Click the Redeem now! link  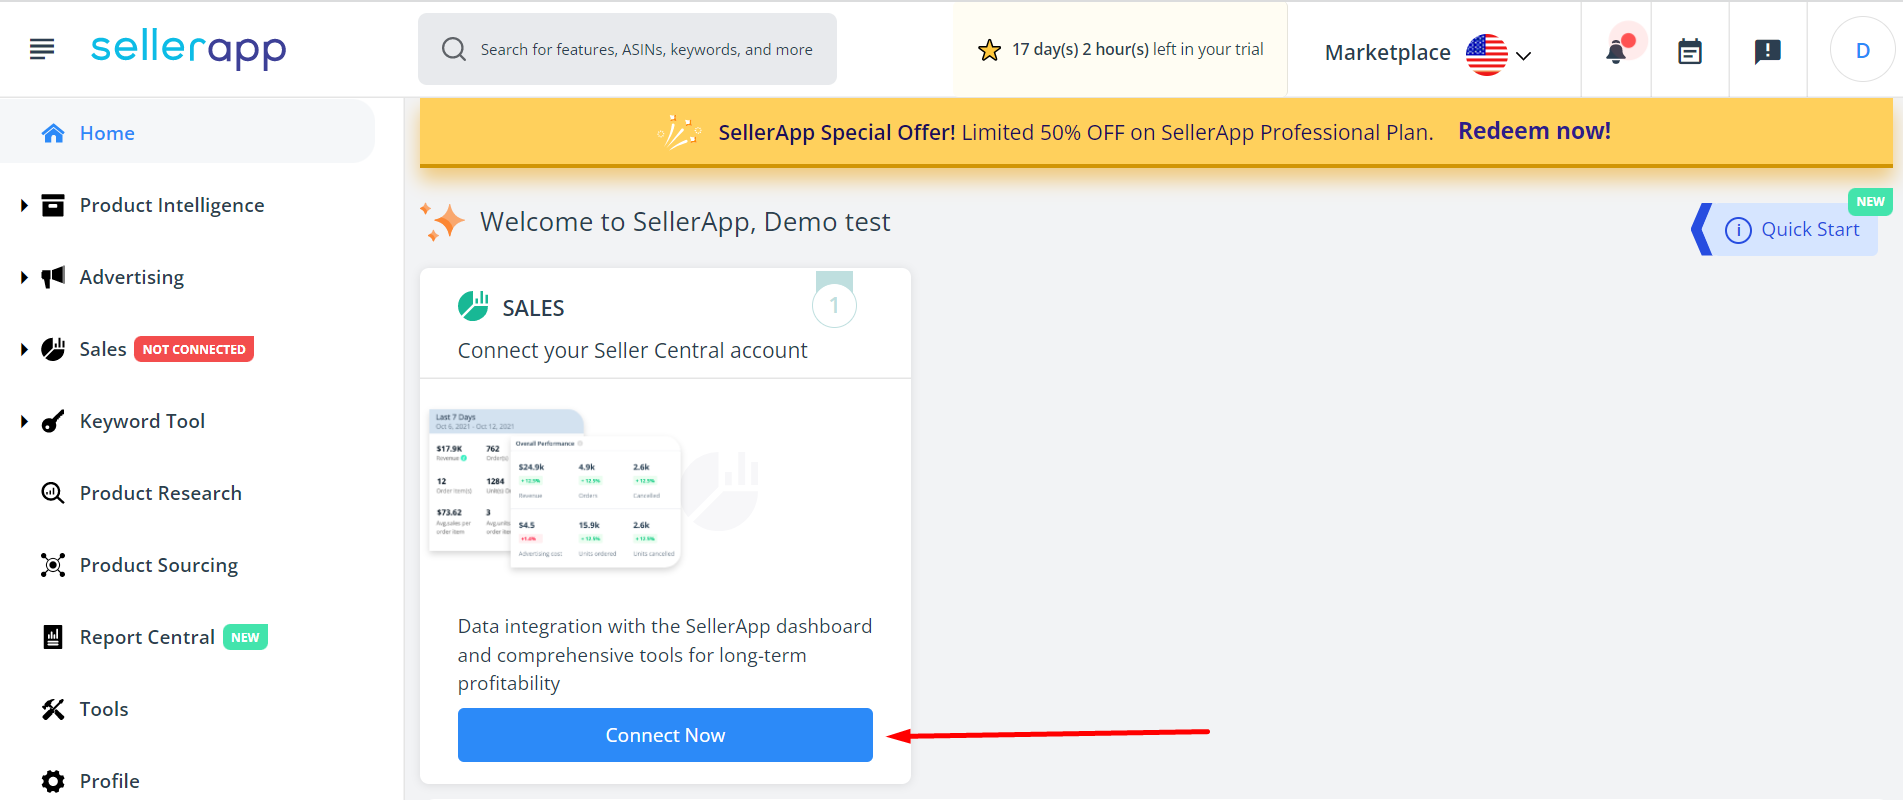(1534, 131)
